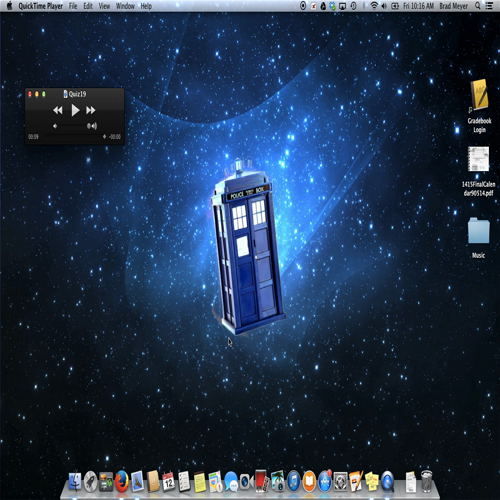Open the Trash in the Dock
This screenshot has height=500, width=500.
click(x=427, y=481)
